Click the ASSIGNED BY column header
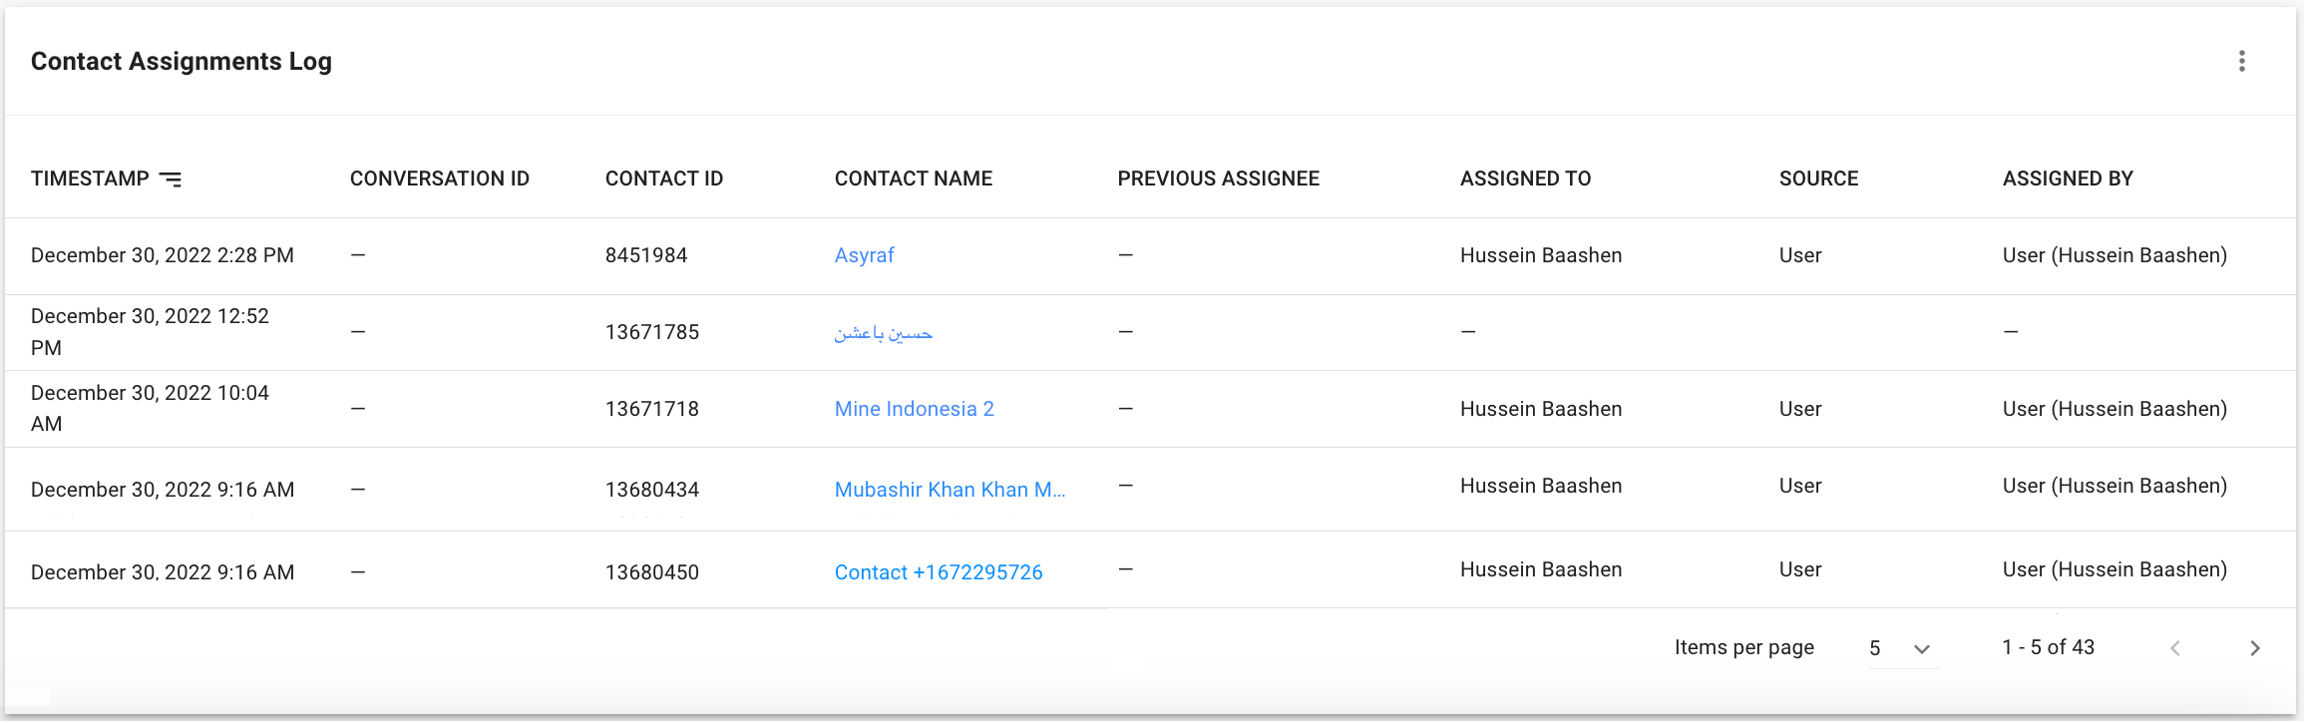2304x723 pixels. [2068, 178]
